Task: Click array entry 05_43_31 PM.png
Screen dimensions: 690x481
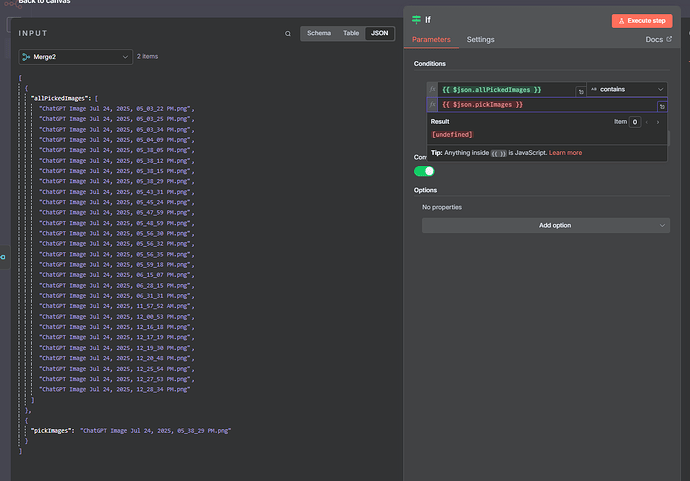Action: (x=115, y=192)
